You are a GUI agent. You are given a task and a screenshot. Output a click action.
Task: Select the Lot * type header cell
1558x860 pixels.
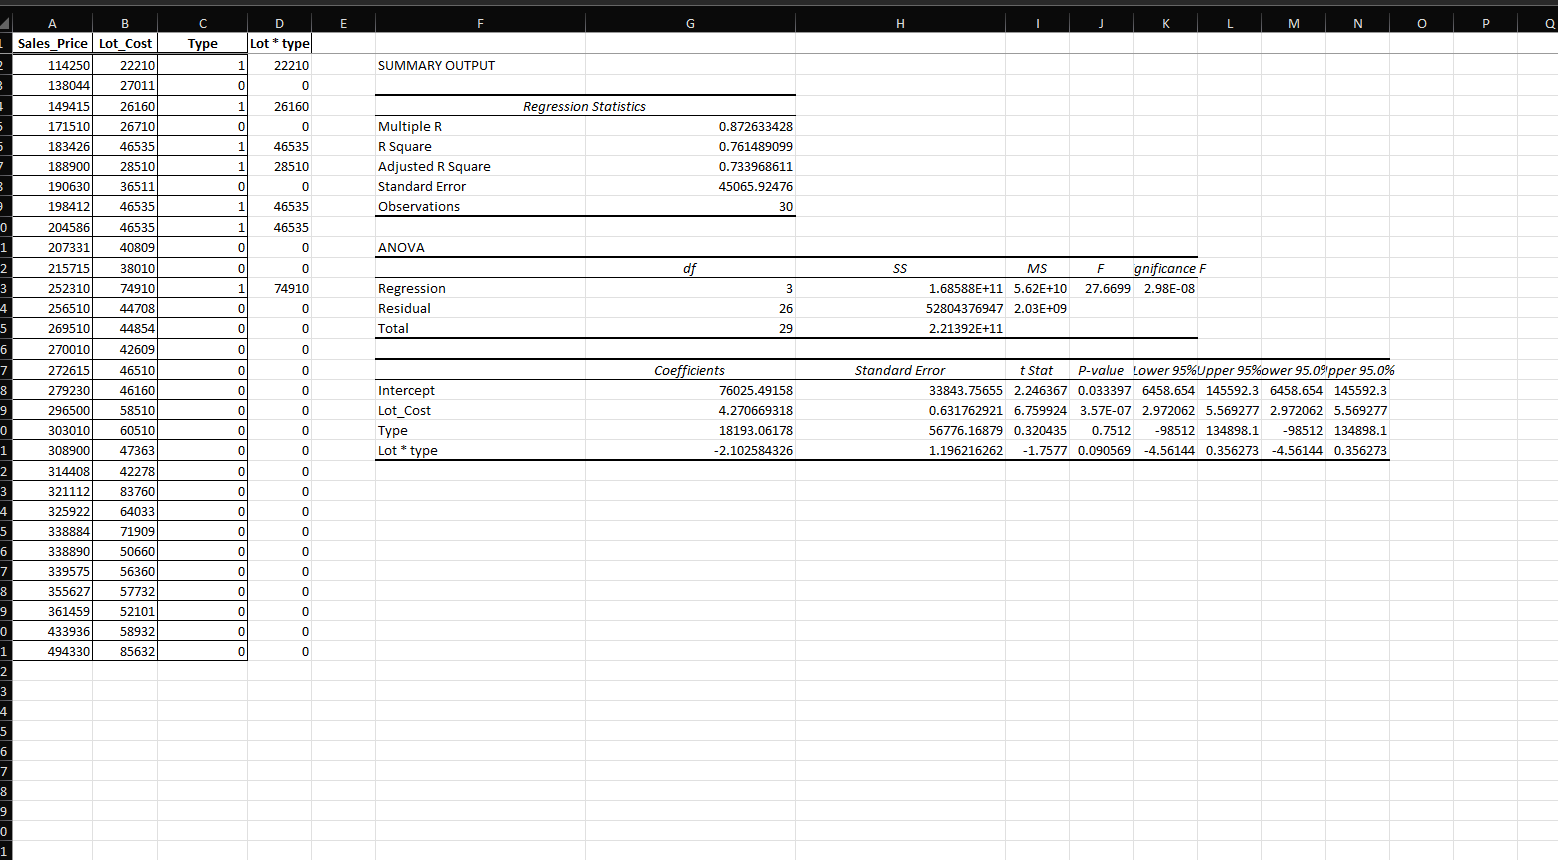click(279, 43)
